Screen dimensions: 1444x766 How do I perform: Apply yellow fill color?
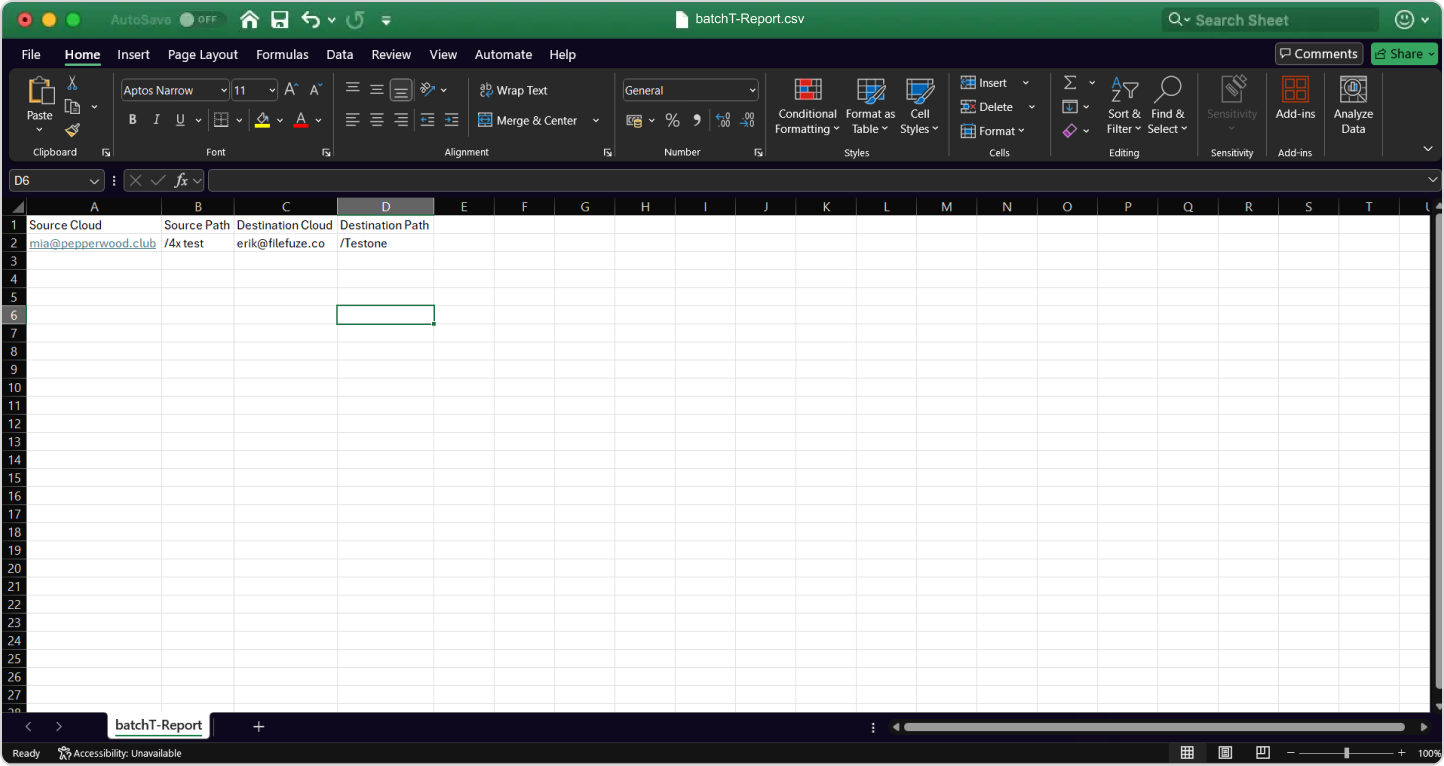point(262,120)
